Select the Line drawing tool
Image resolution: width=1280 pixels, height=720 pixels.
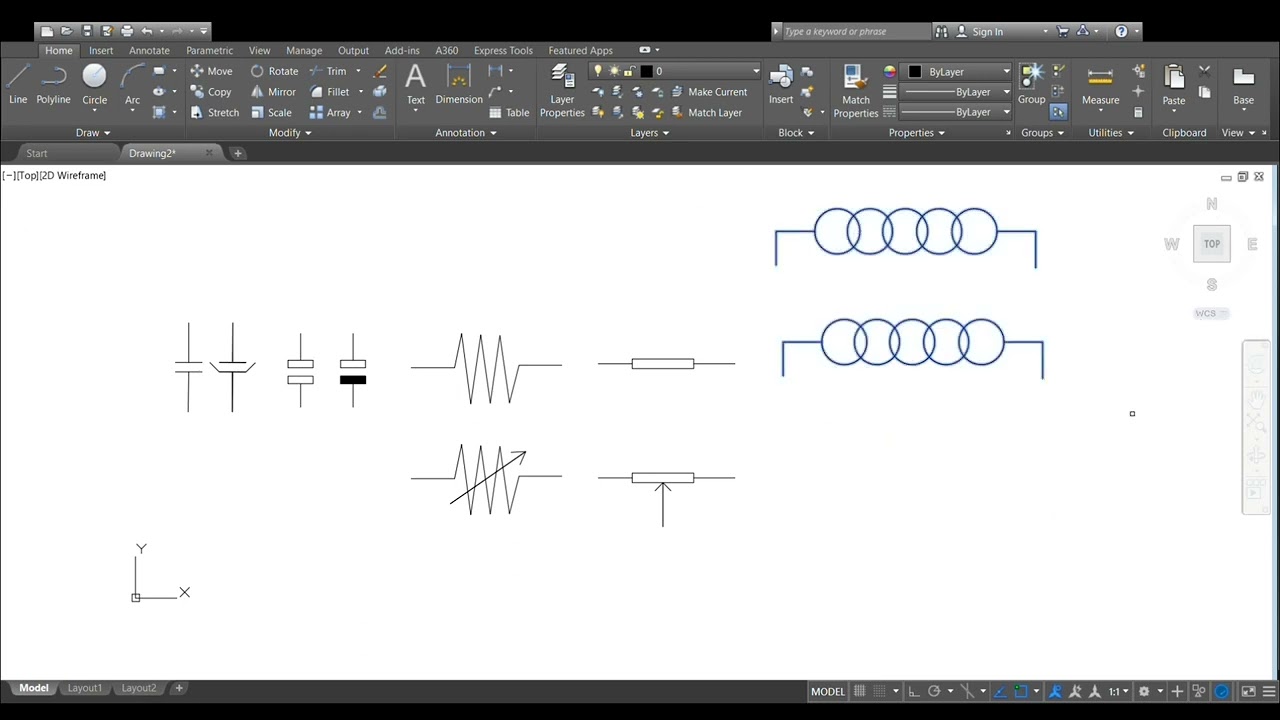pyautogui.click(x=18, y=84)
